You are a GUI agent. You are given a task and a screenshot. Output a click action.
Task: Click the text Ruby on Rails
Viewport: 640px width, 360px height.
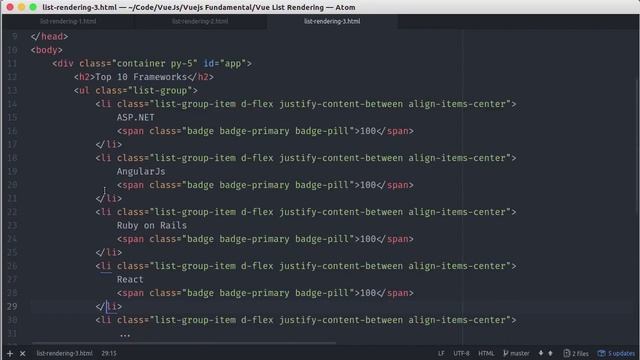click(x=152, y=225)
